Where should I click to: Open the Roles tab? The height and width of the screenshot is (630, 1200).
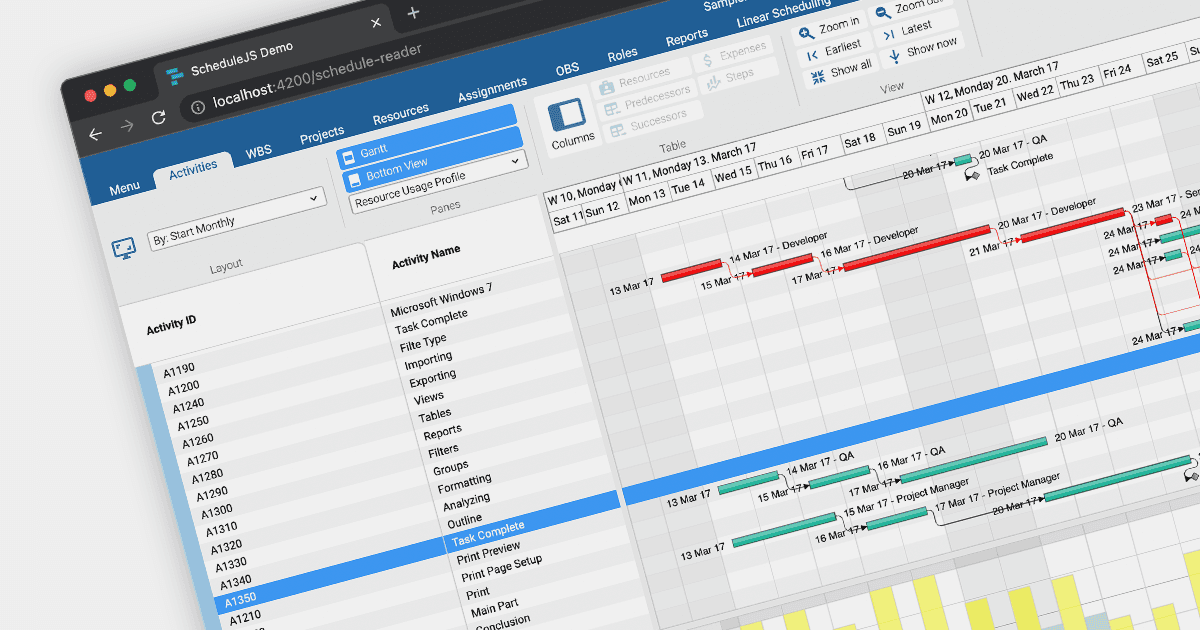point(622,56)
